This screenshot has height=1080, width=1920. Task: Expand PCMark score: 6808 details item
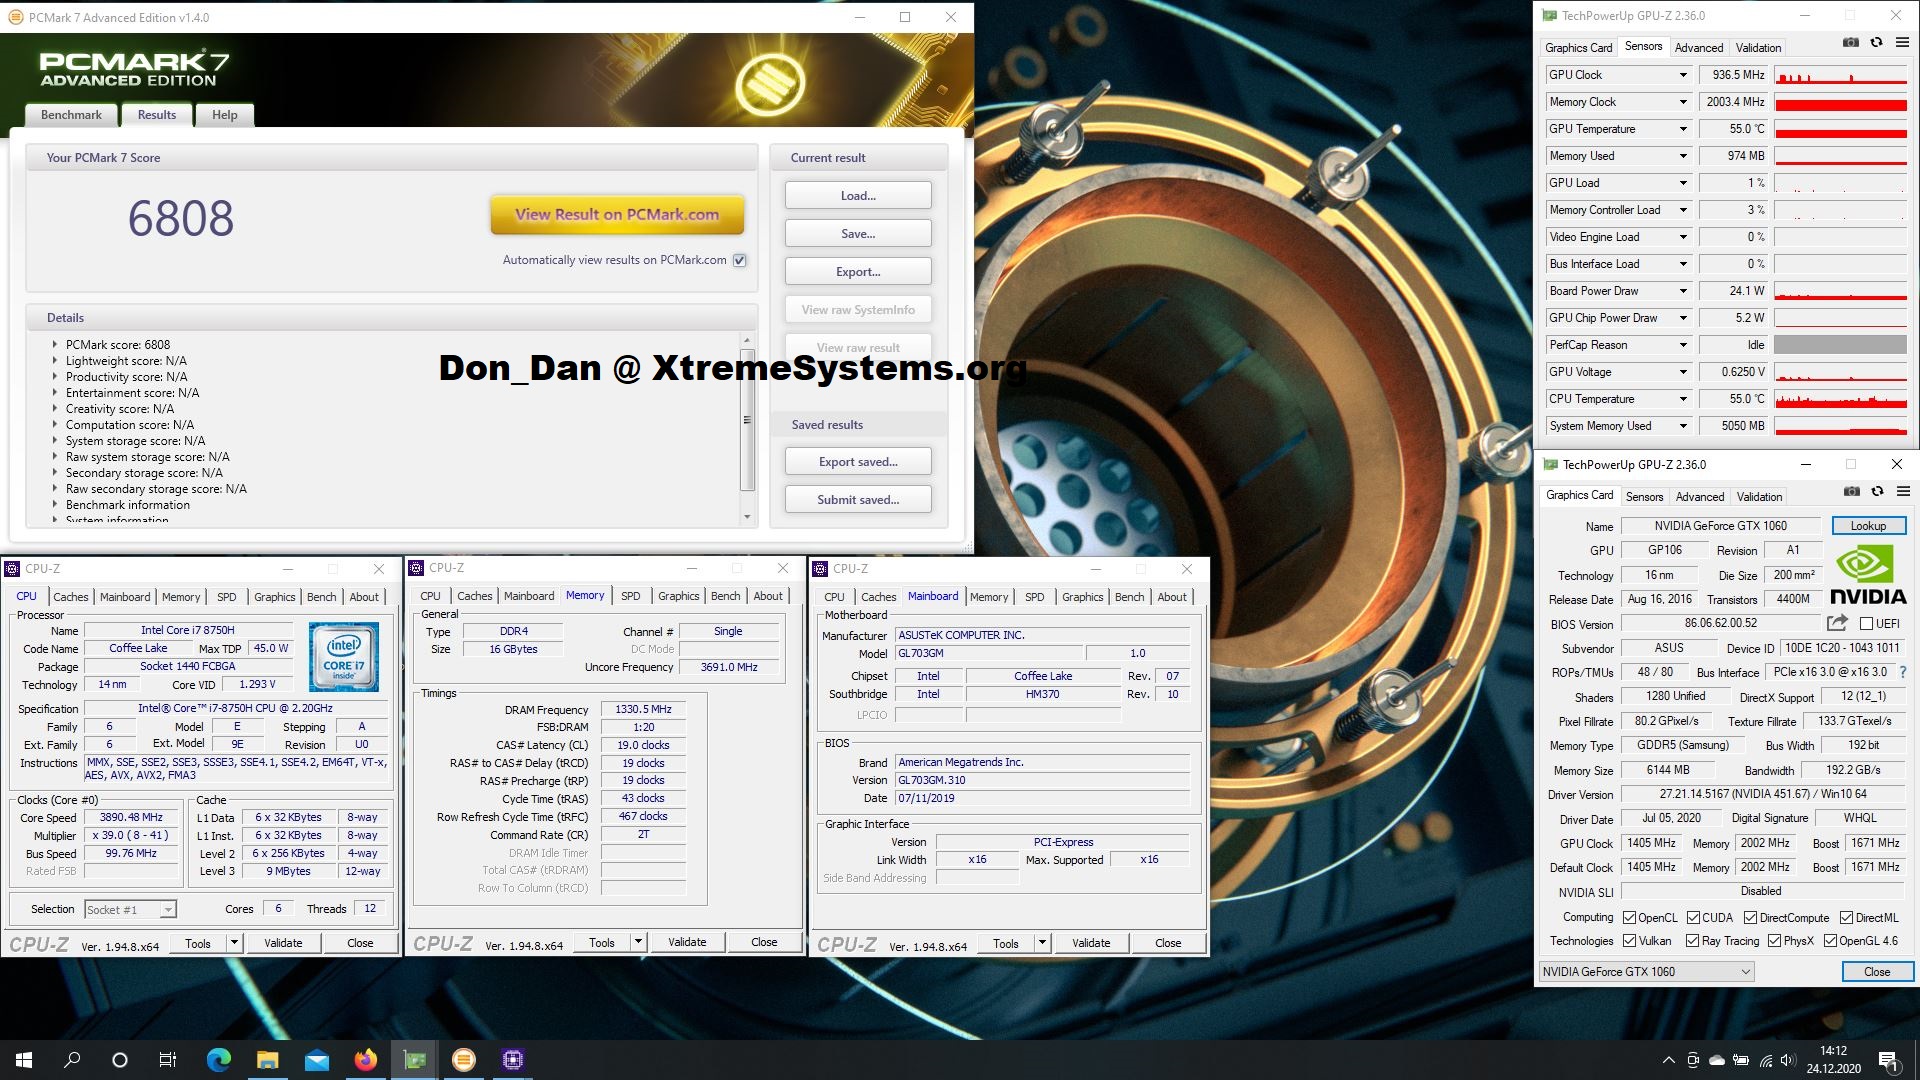(55, 344)
